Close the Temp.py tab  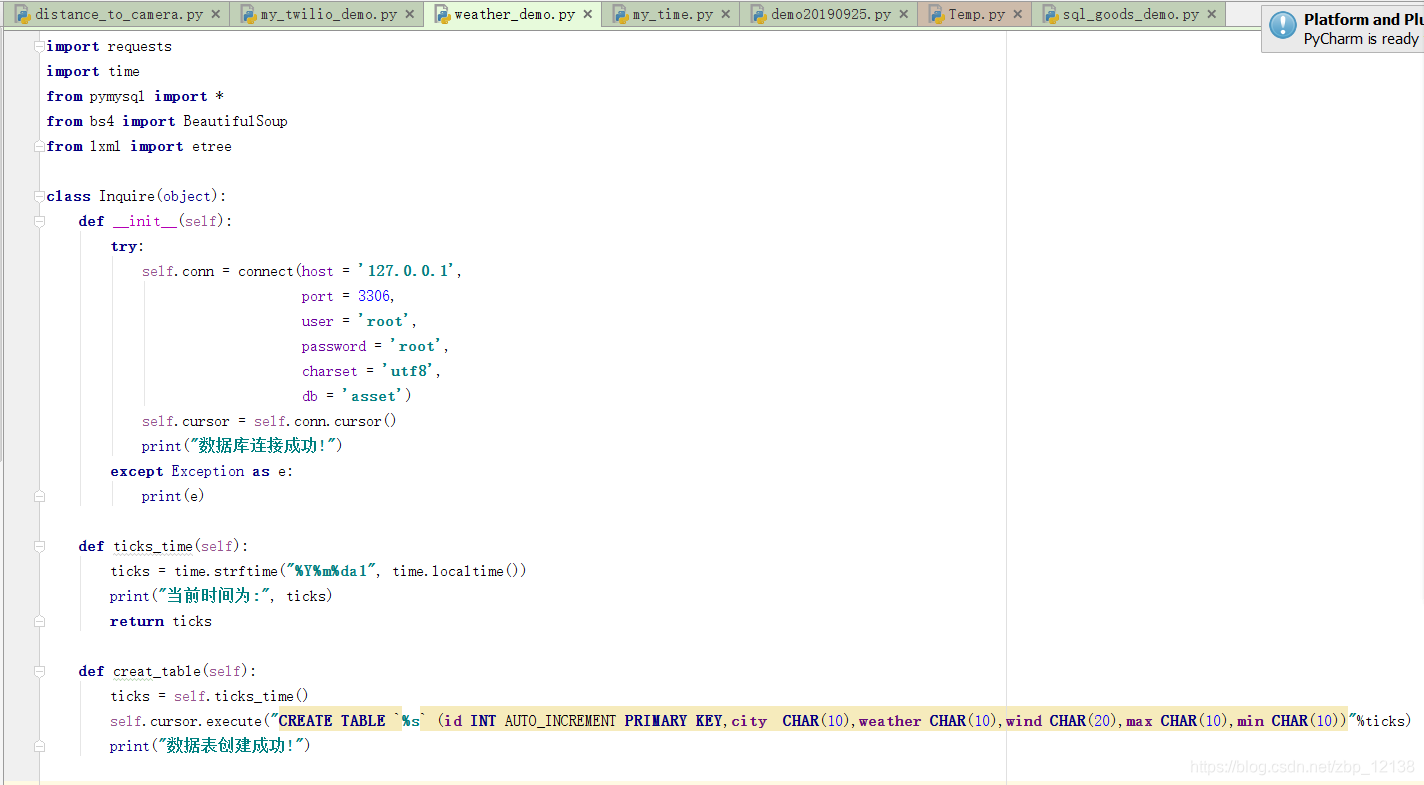1018,14
